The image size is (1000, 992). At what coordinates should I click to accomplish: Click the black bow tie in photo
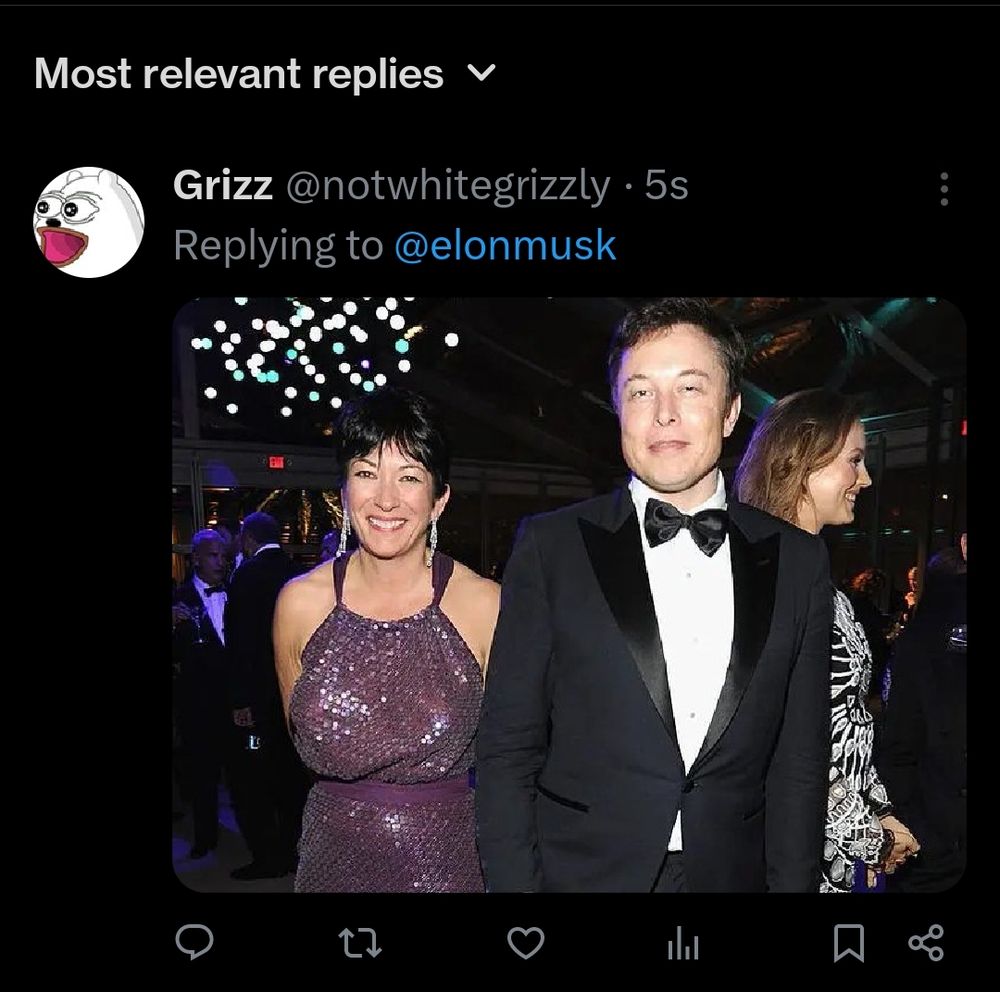pos(685,525)
